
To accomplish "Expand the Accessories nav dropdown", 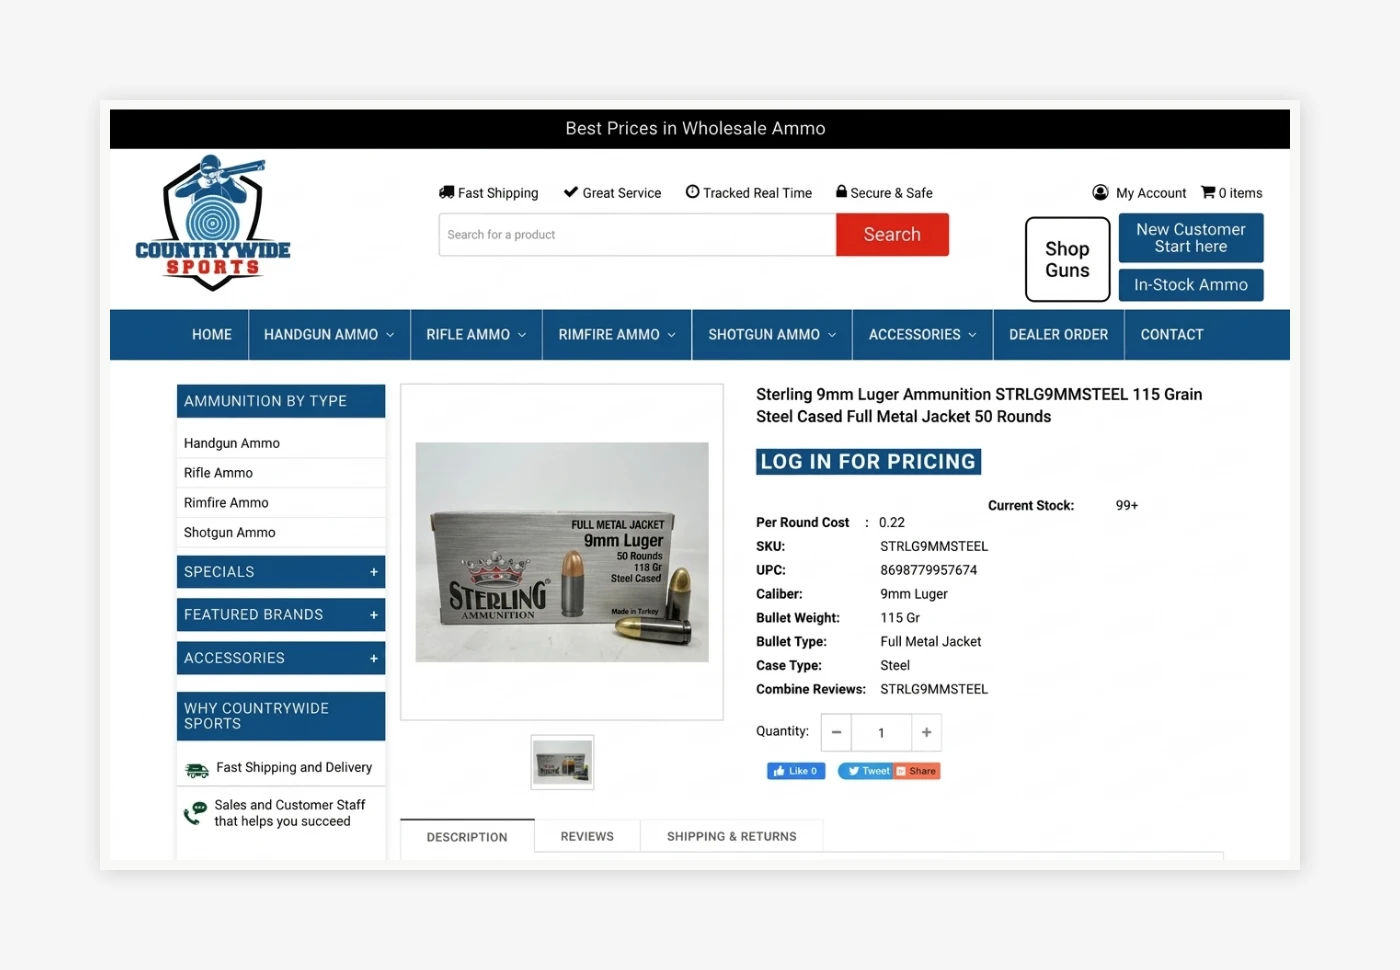I will point(972,335).
